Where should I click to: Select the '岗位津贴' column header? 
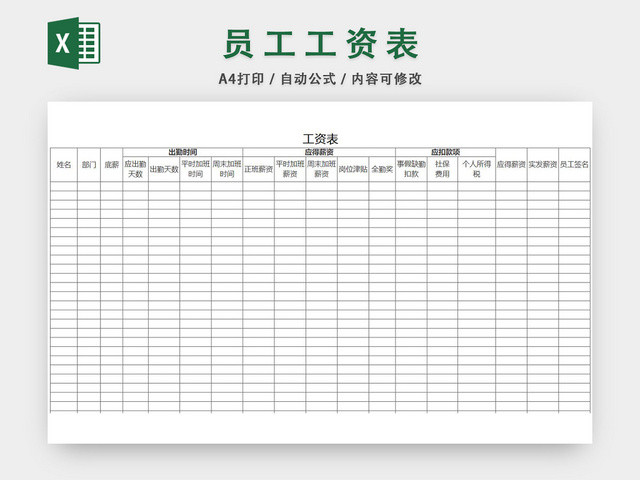coord(353,169)
